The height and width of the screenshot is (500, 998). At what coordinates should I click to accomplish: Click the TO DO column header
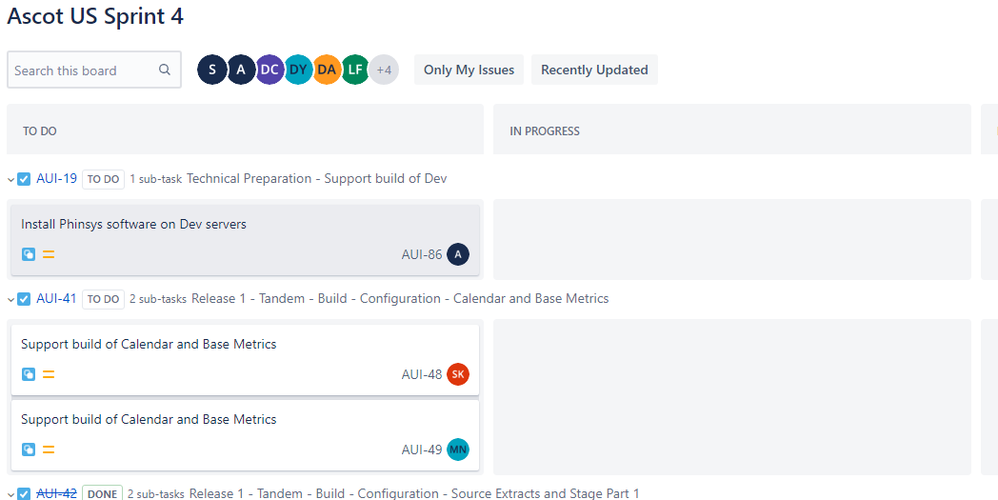pos(245,129)
